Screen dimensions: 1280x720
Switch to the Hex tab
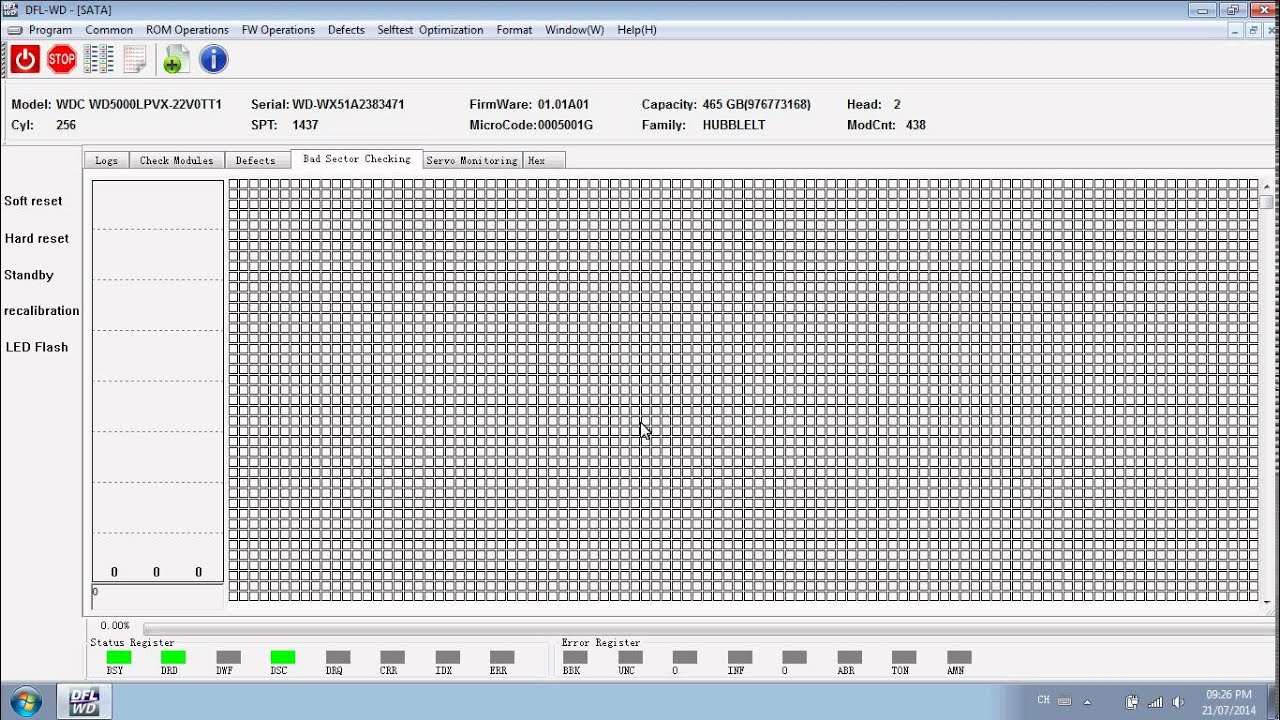544,160
